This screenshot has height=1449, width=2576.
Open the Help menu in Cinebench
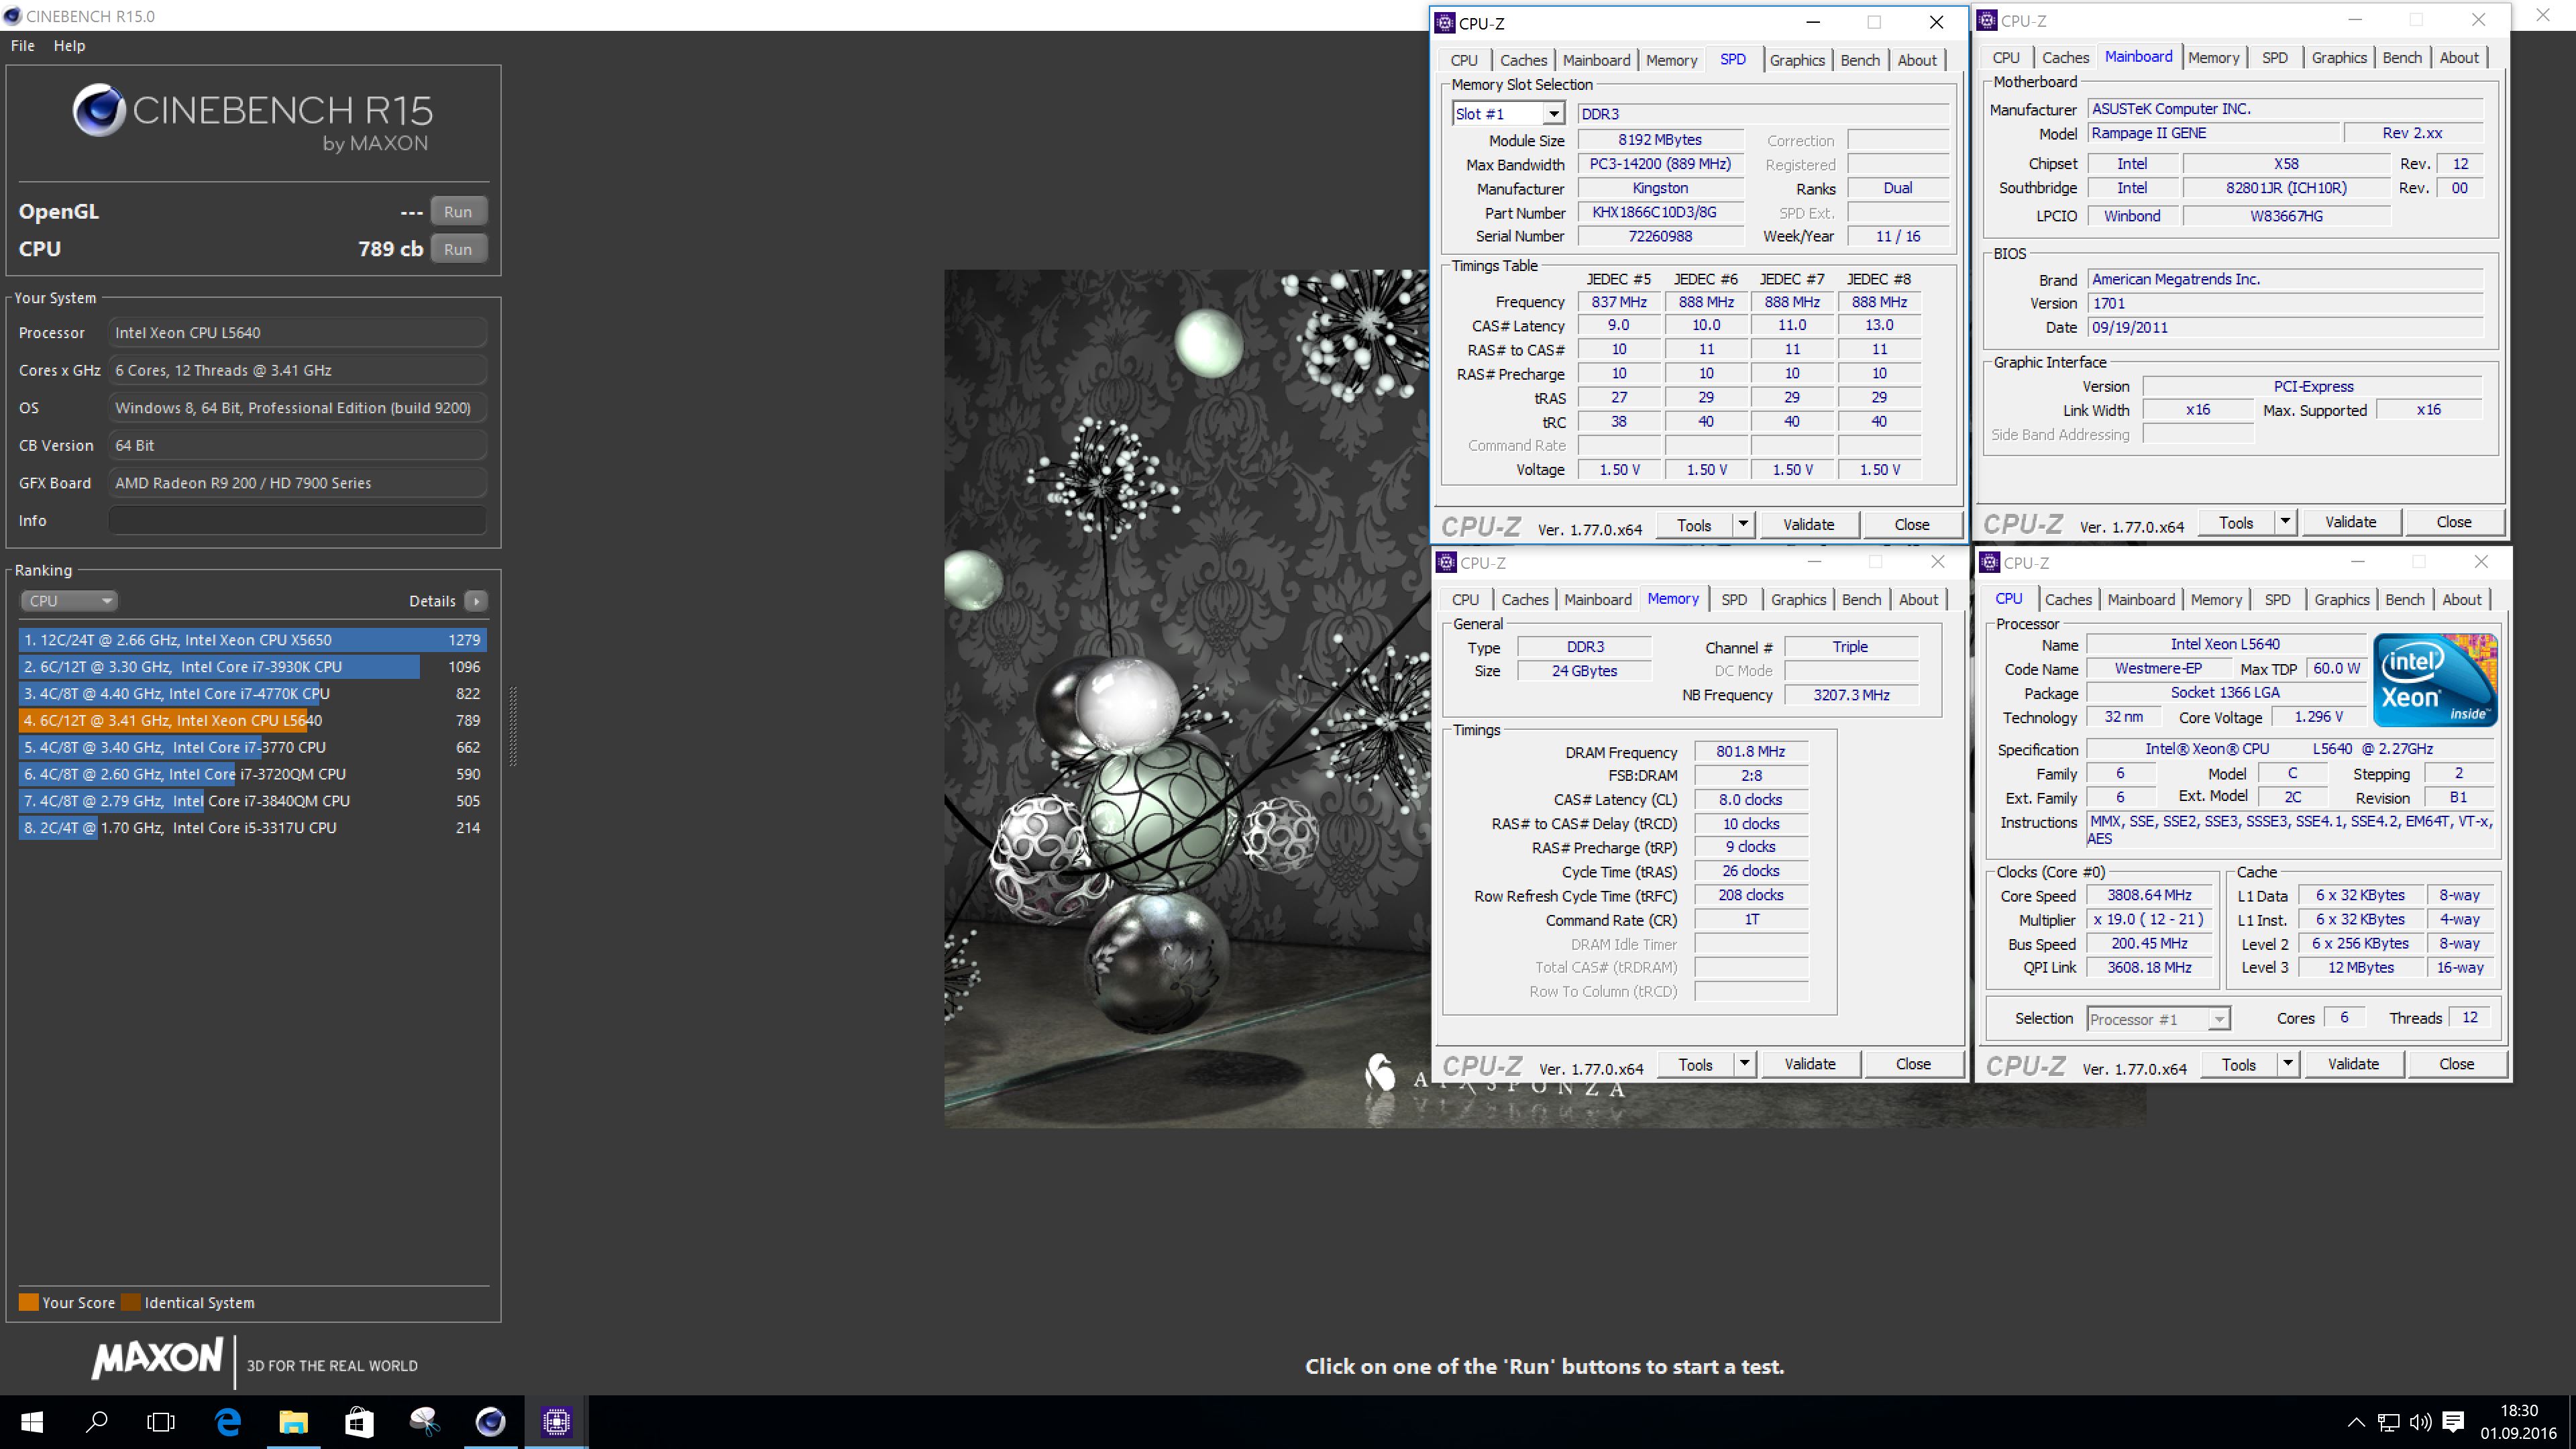pyautogui.click(x=69, y=46)
